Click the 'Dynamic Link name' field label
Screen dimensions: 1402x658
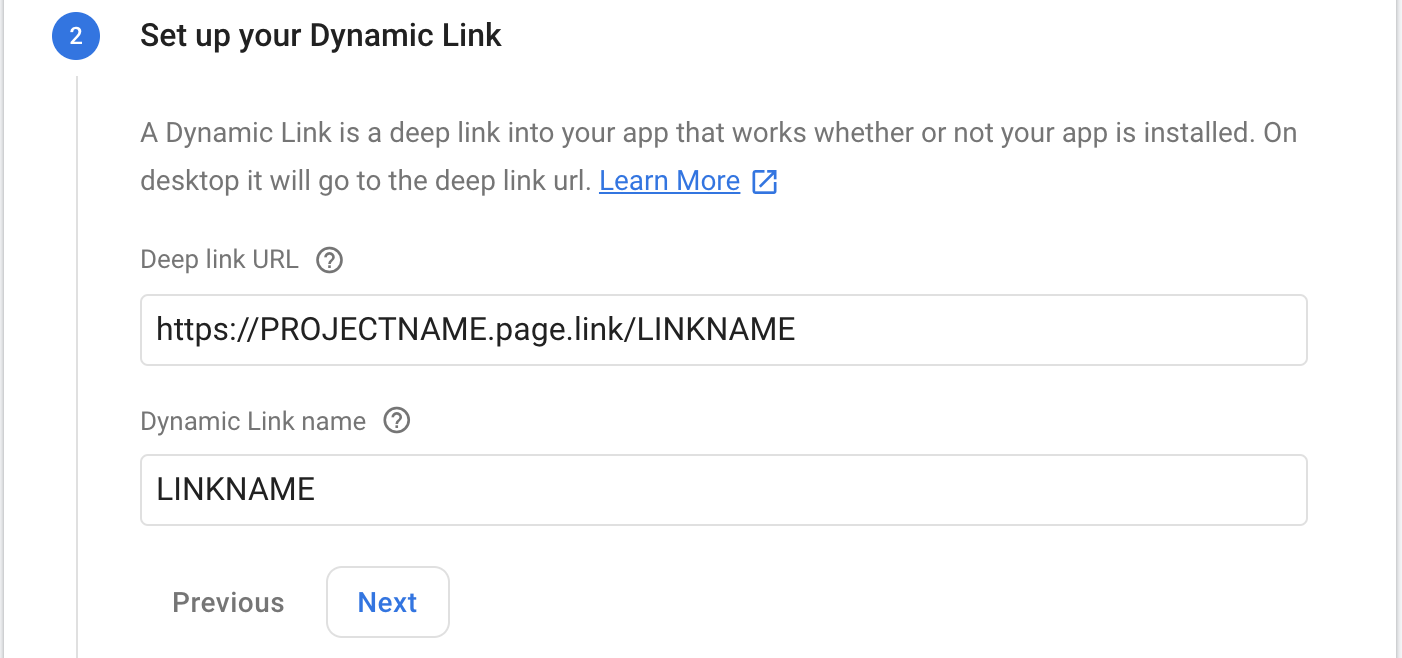[253, 421]
